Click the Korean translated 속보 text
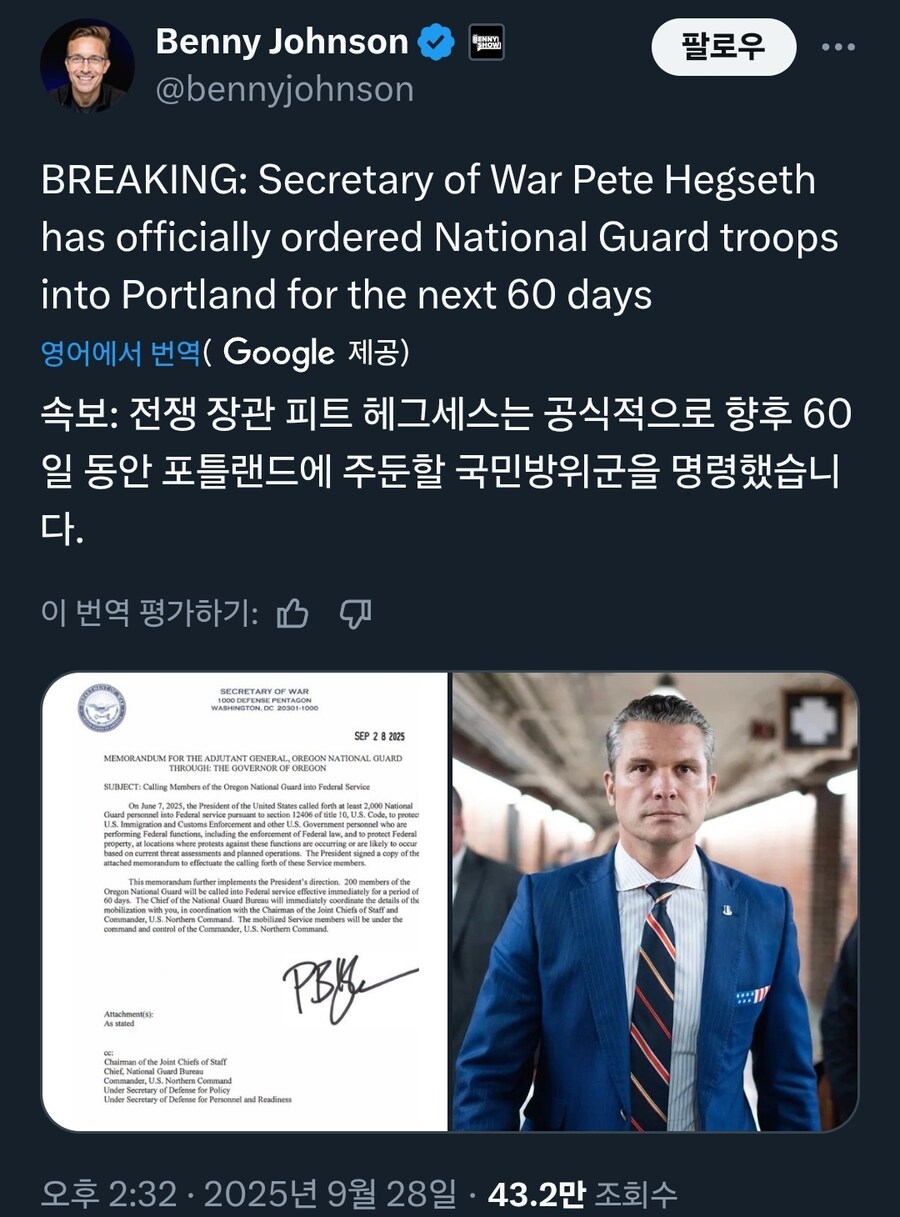The height and width of the screenshot is (1217, 900). point(445,470)
